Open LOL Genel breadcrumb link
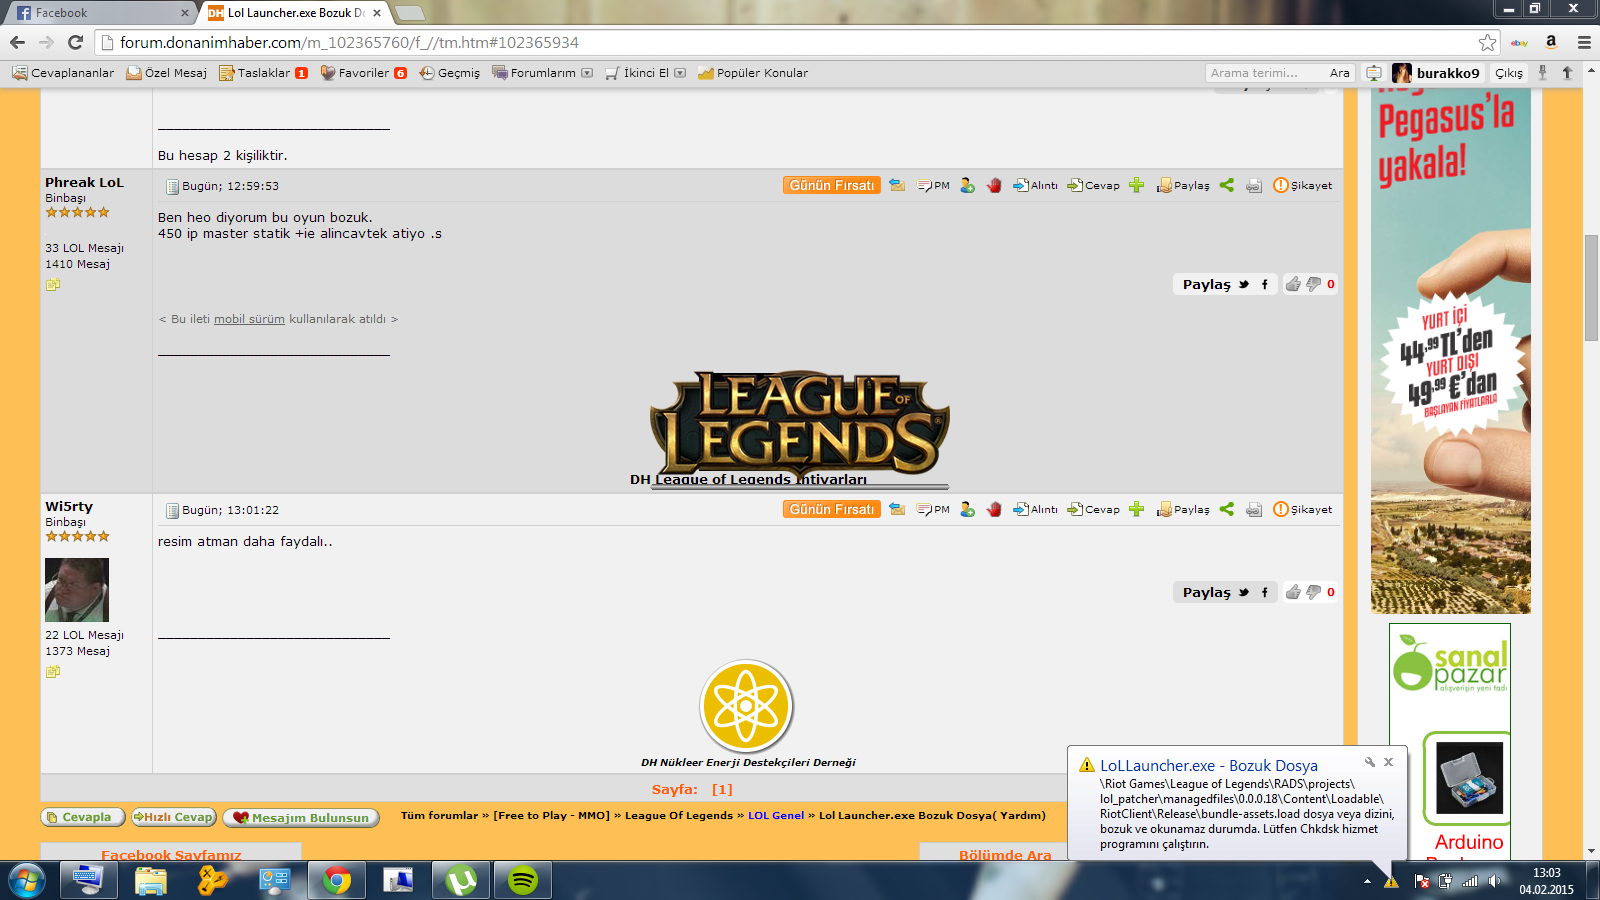This screenshot has height=900, width=1600. pos(776,815)
